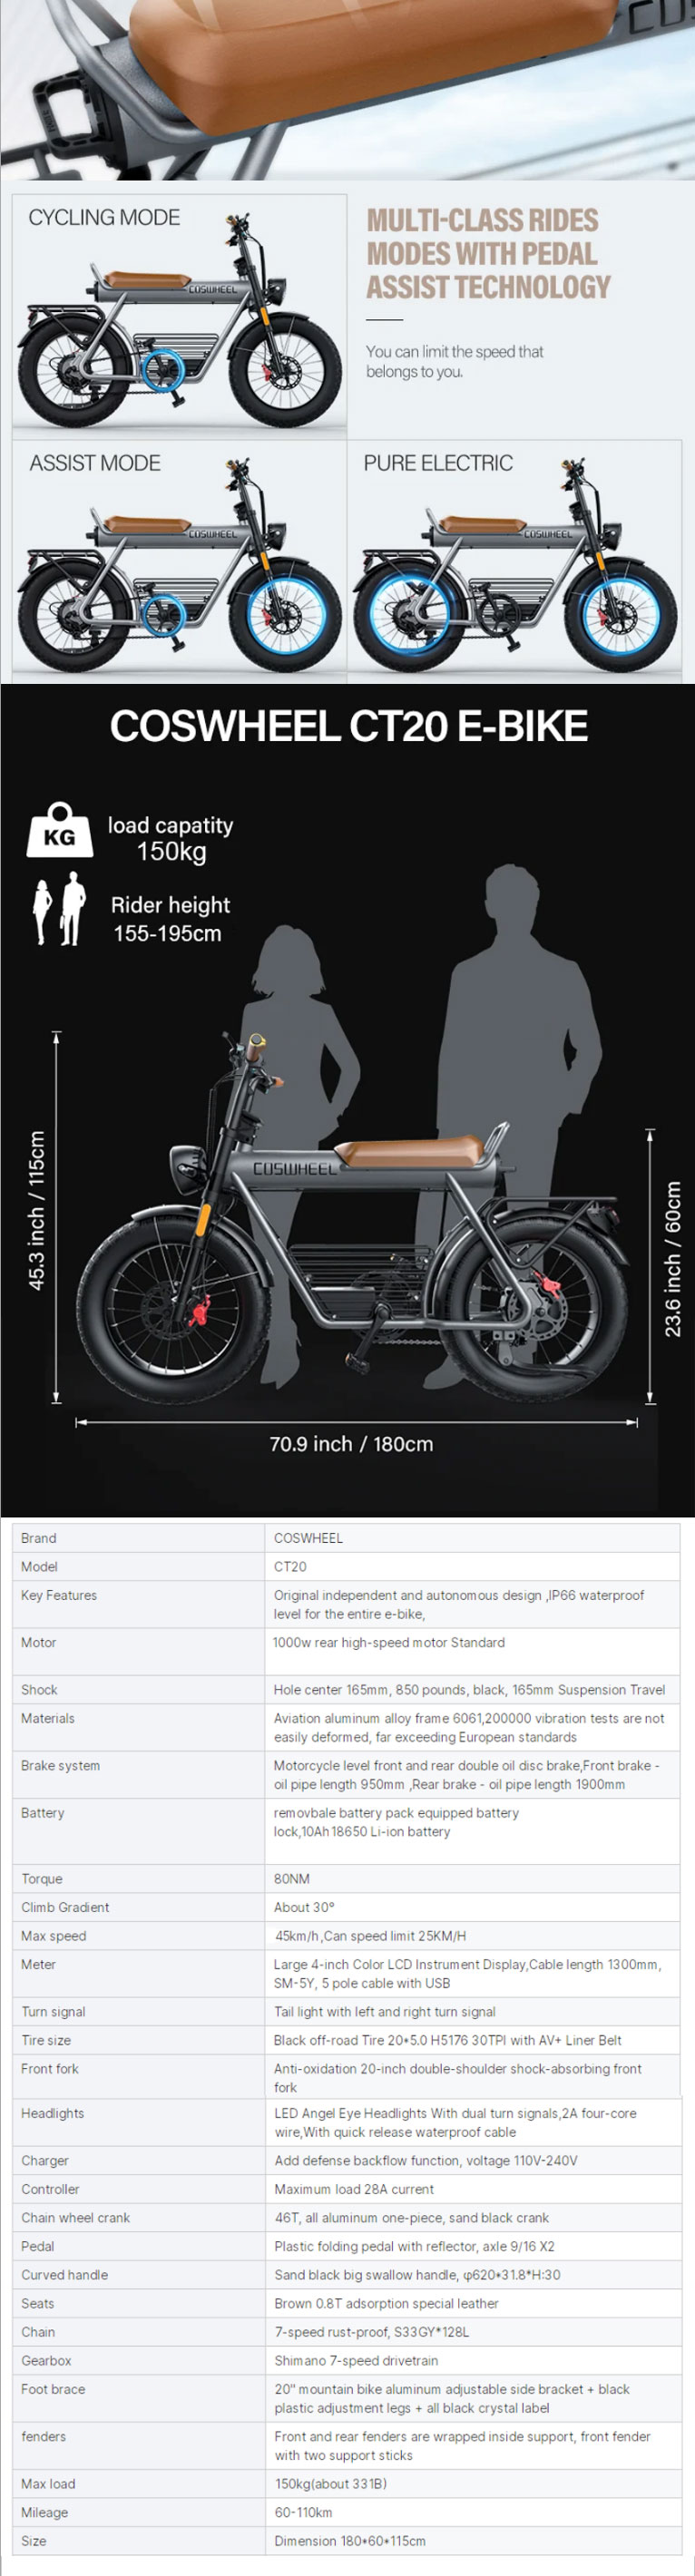Click the COSWHEEL CT20 E-BIKE heading
The height and width of the screenshot is (2576, 695).
click(x=348, y=726)
